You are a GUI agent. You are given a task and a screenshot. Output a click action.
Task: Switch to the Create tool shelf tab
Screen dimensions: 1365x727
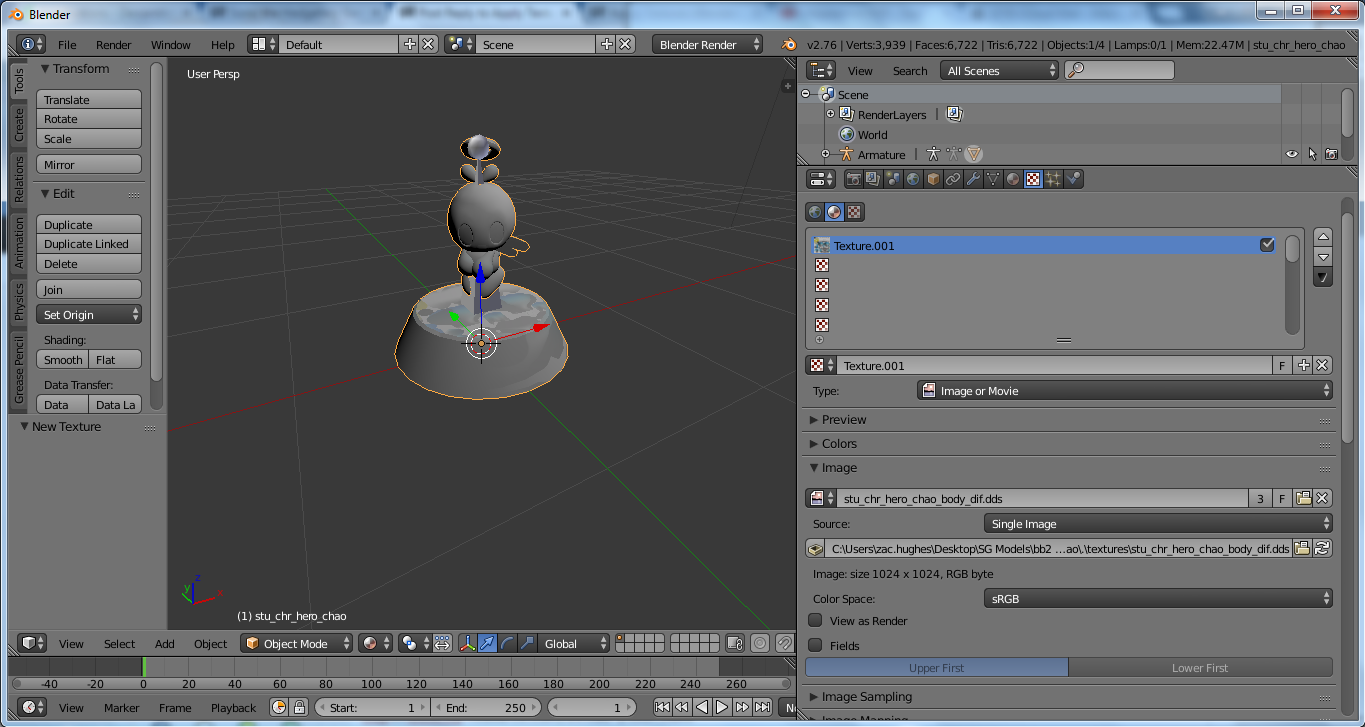(19, 125)
